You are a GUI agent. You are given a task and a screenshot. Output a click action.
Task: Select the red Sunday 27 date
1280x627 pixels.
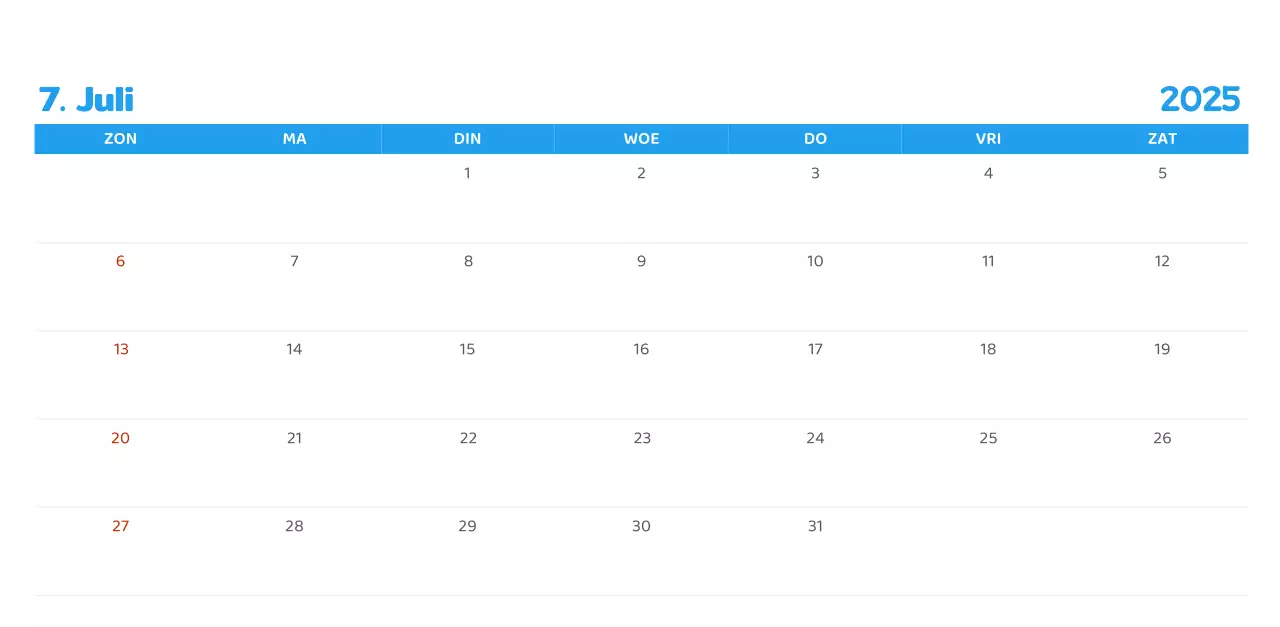pos(120,526)
